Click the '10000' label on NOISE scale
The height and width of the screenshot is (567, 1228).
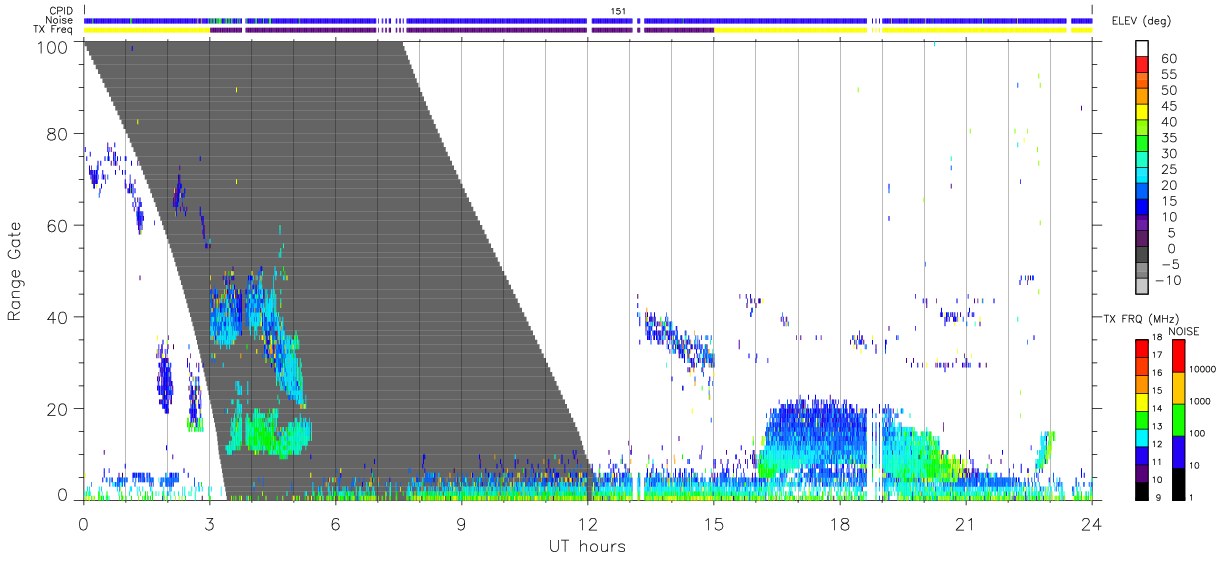[1203, 370]
